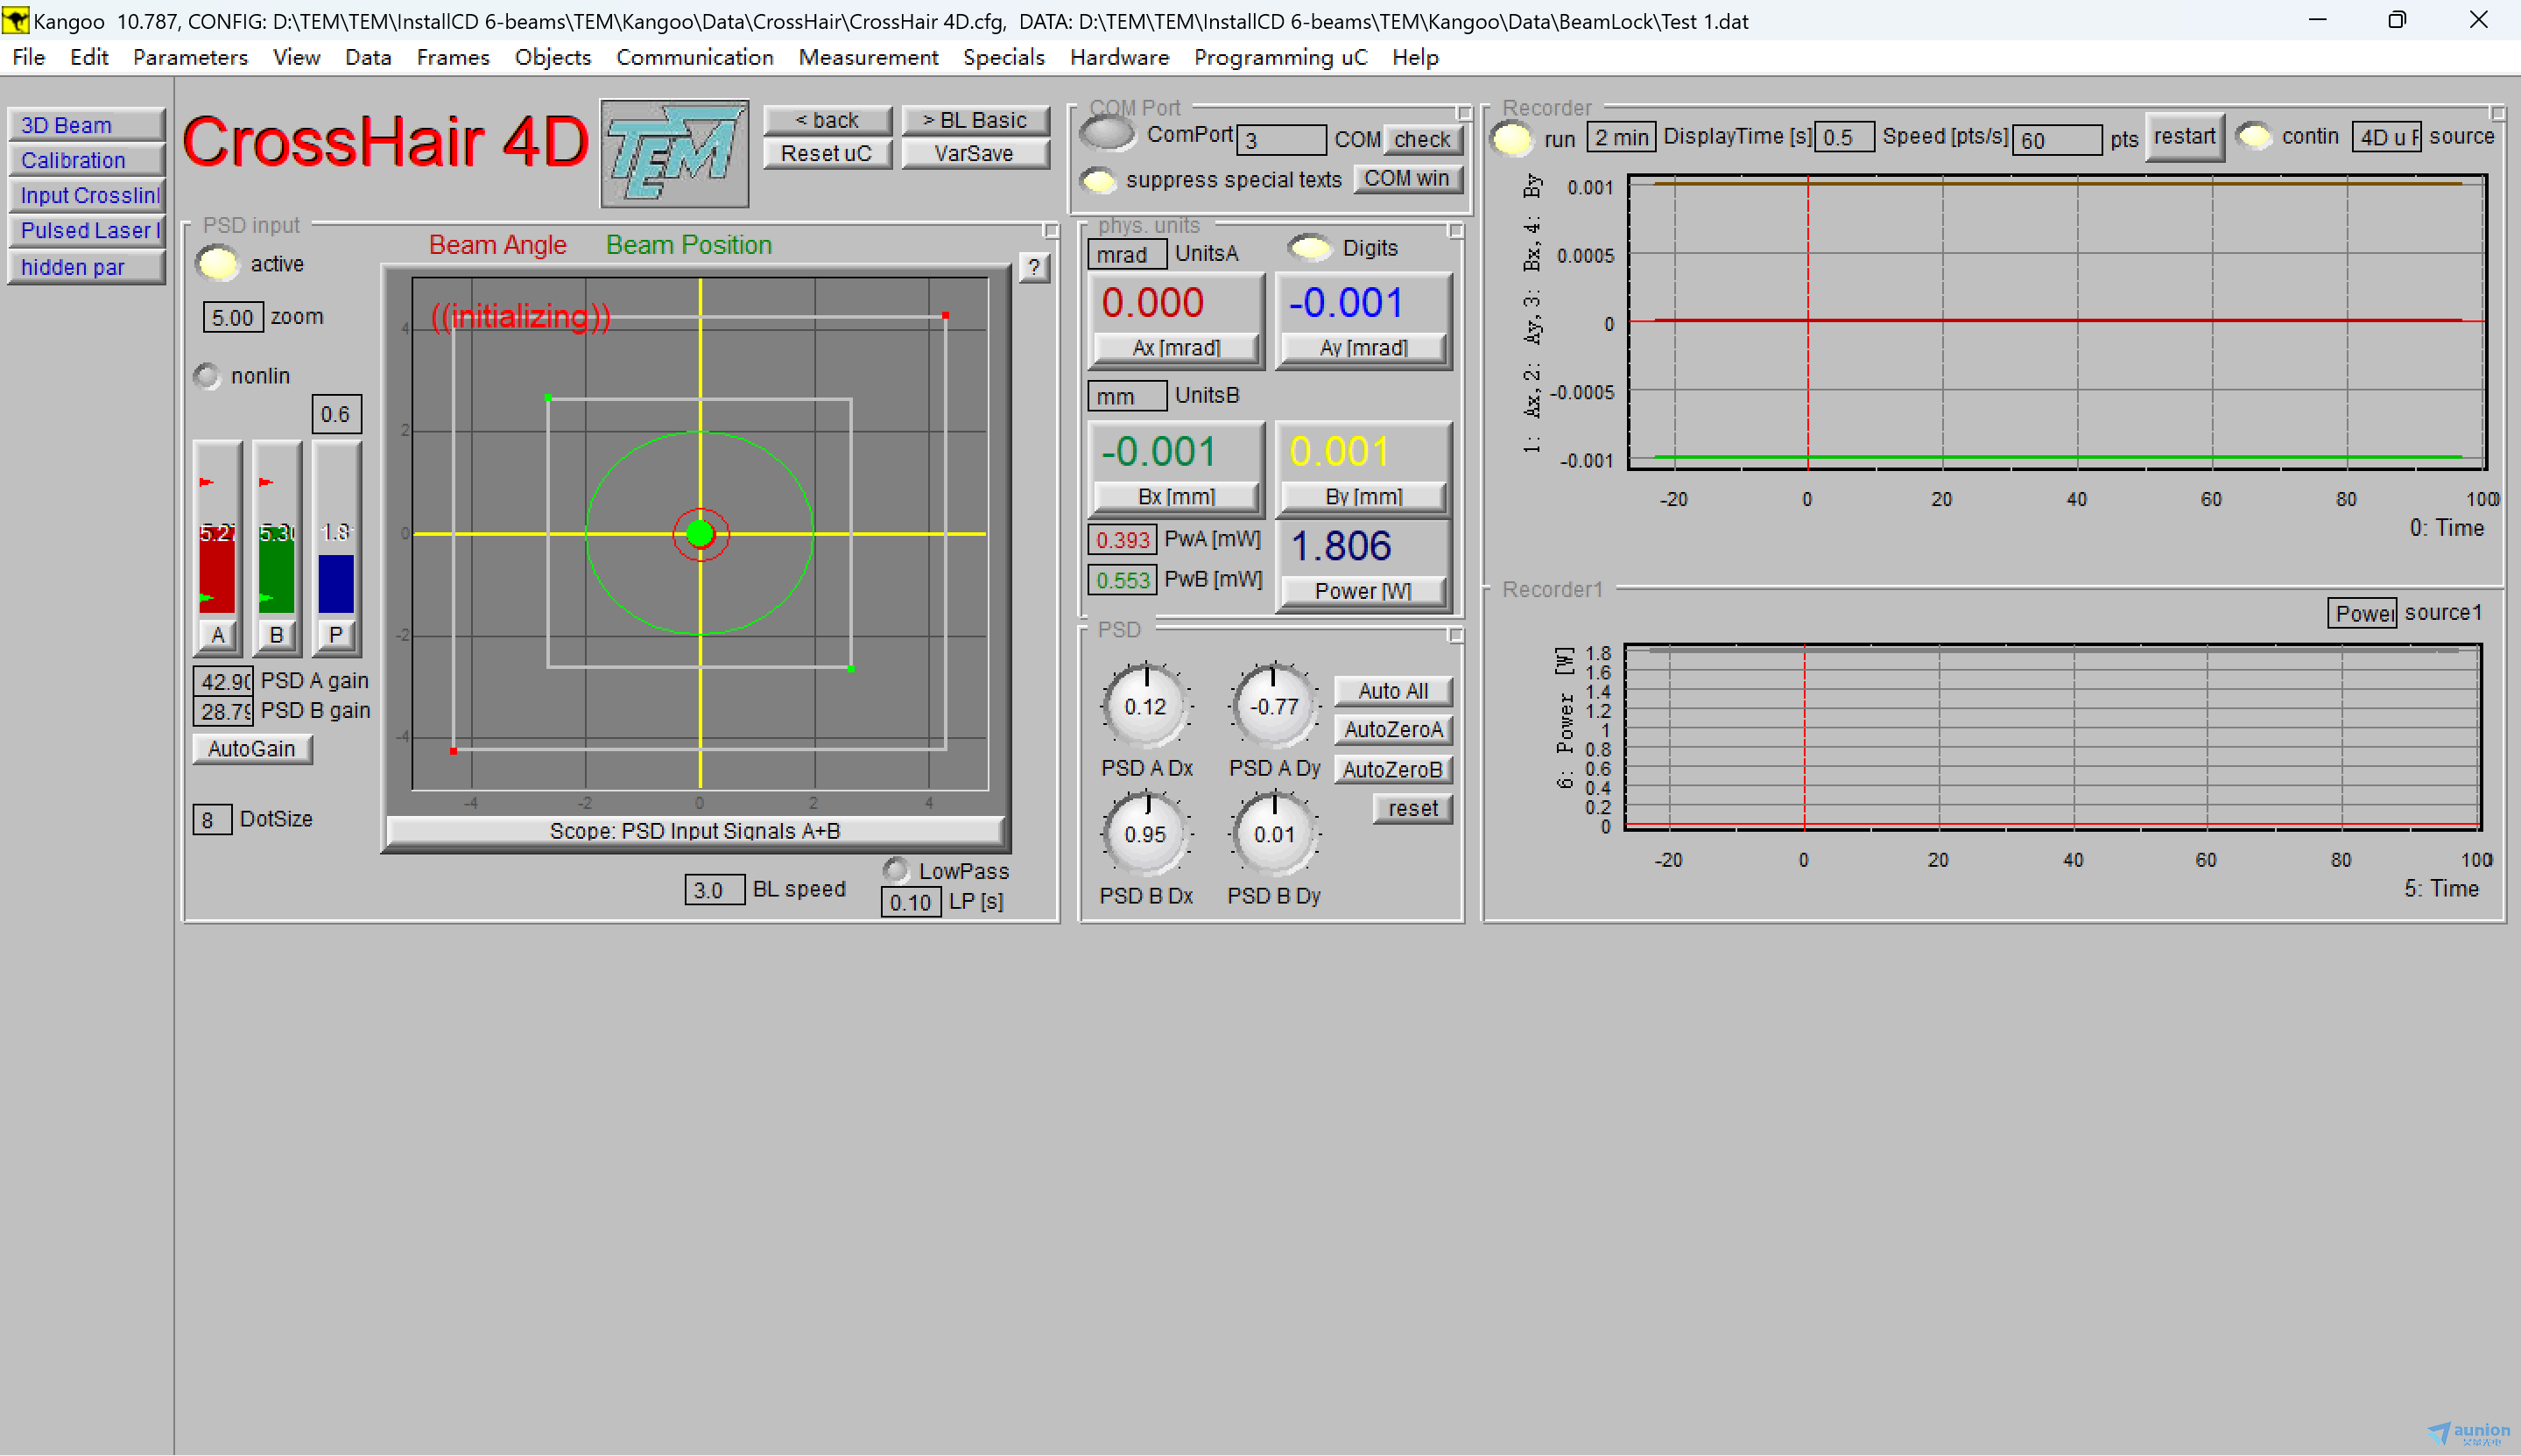This screenshot has width=2521, height=1456.
Task: Click the Recorder restart button
Action: click(x=2184, y=137)
